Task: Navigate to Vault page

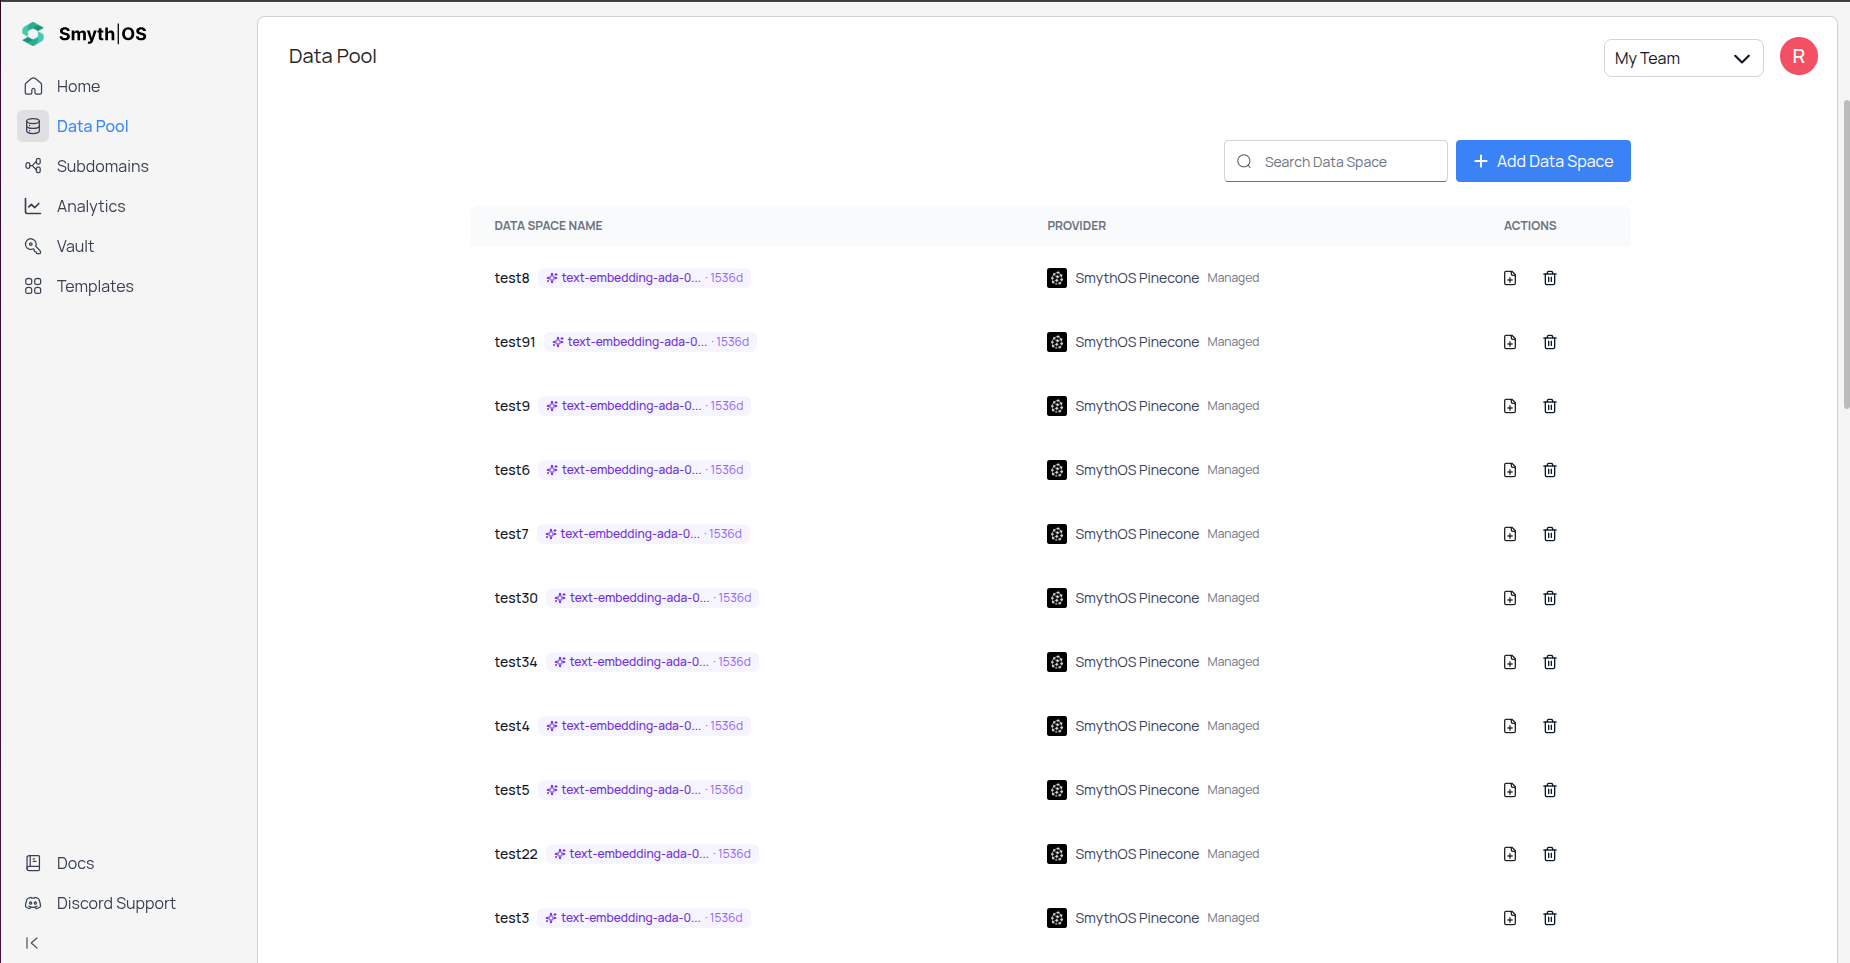Action: click(75, 246)
